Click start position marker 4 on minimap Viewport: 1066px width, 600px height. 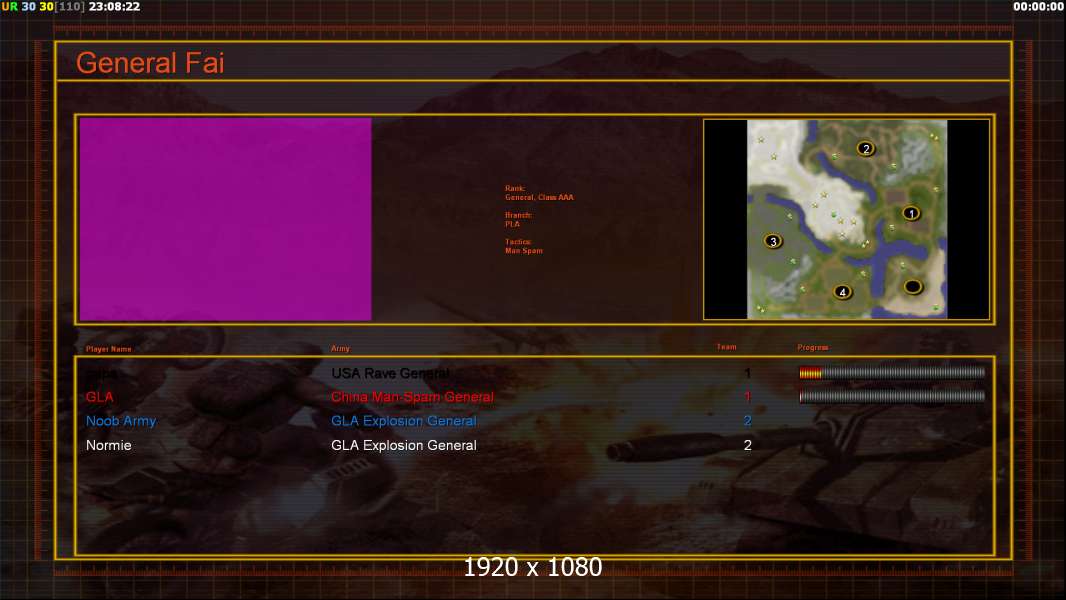[842, 292]
